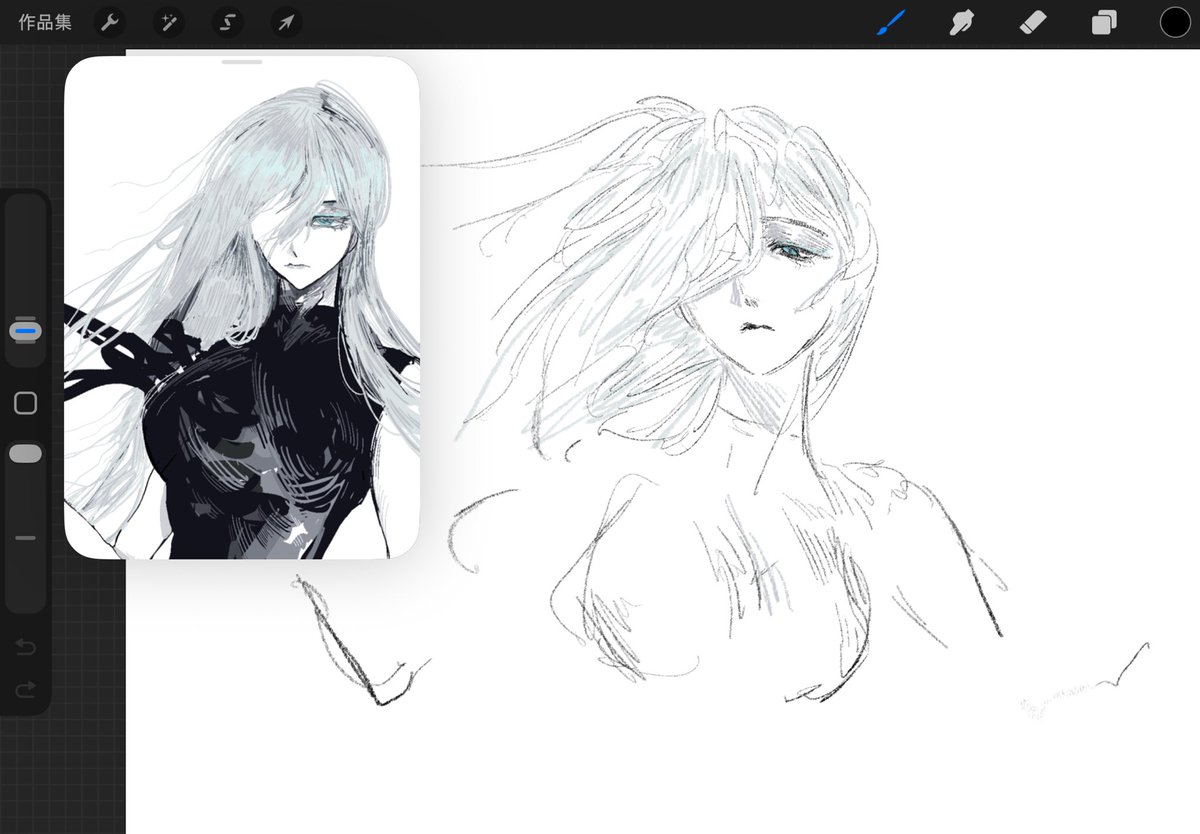Image resolution: width=1200 pixels, height=834 pixels.
Task: Set brush opacity using the lower slider
Action: 25,452
